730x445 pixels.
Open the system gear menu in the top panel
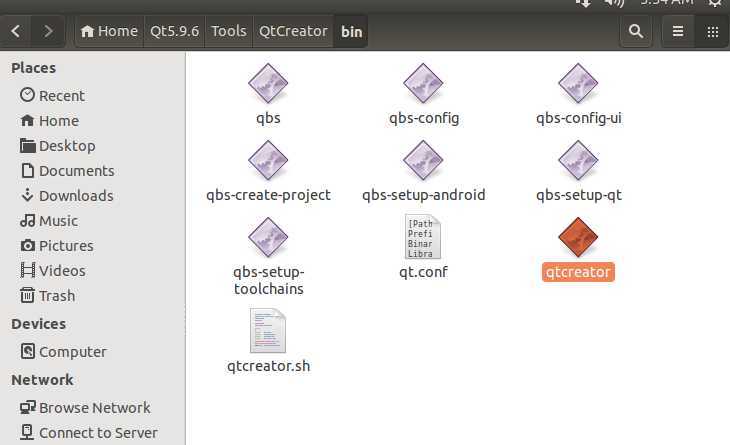715,3
